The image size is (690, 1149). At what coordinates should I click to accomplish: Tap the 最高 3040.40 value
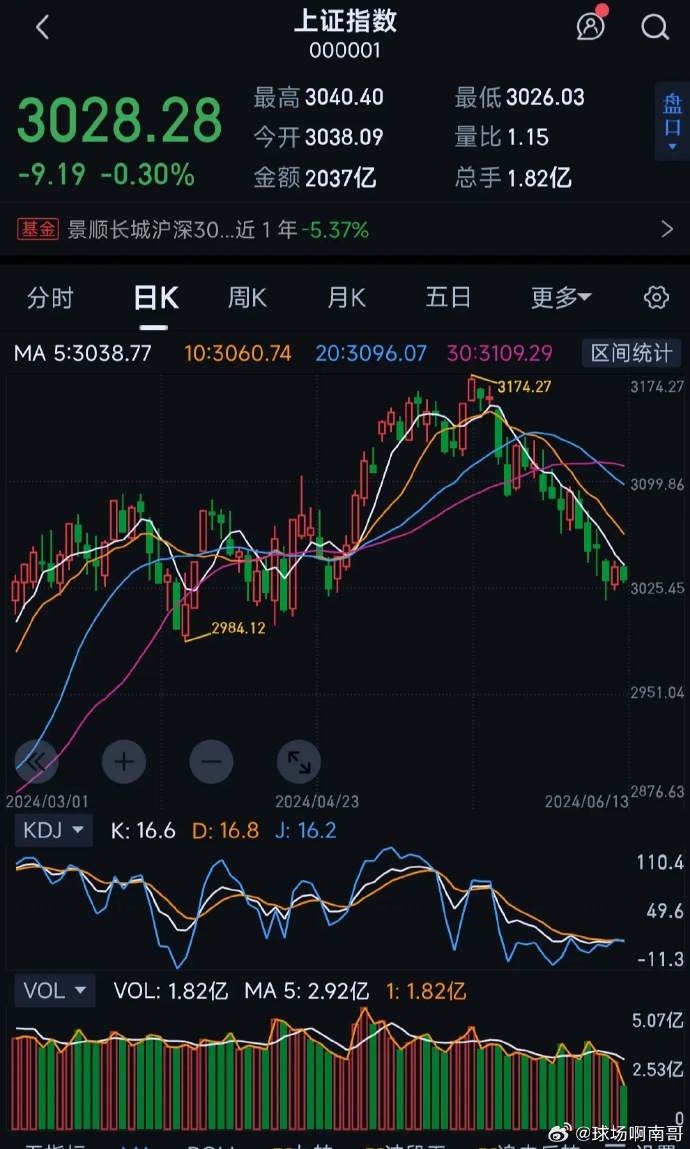tap(319, 97)
